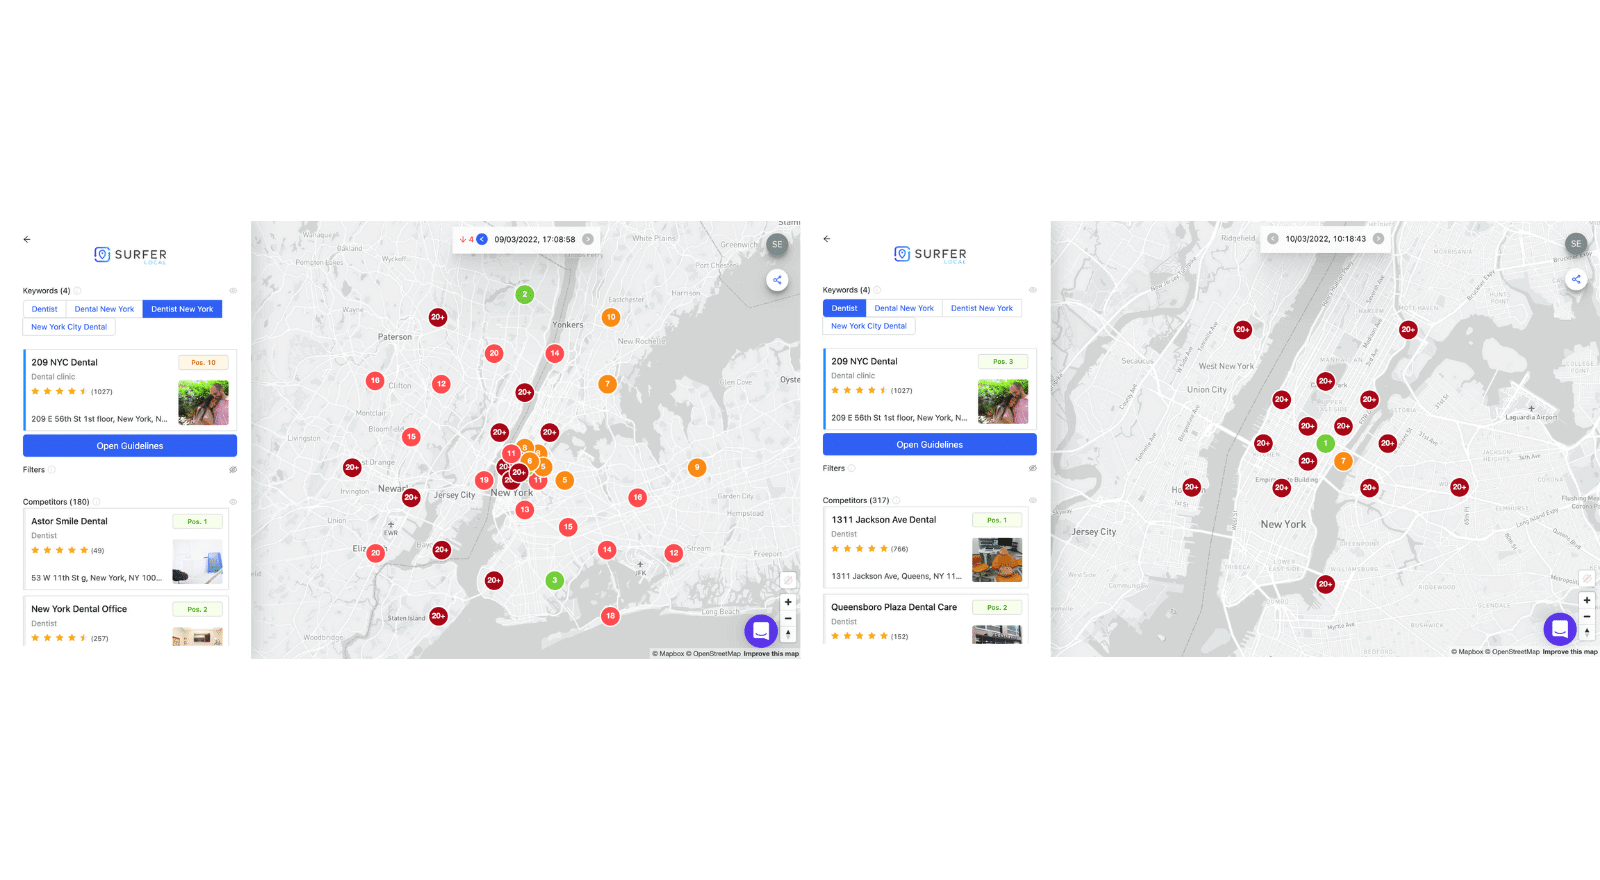This screenshot has height=880, width=1600.
Task: Click the red 18 marker near Long Beach
Action: (610, 616)
